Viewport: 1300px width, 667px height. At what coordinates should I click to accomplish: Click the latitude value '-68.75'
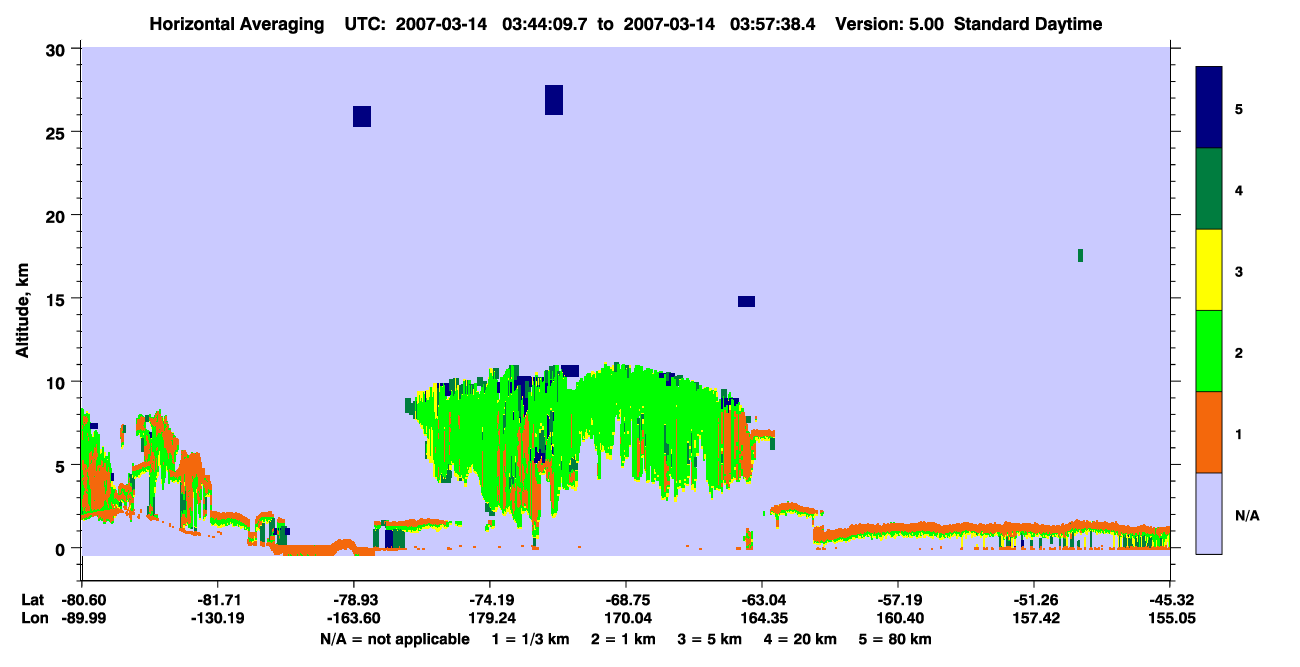coord(626,600)
